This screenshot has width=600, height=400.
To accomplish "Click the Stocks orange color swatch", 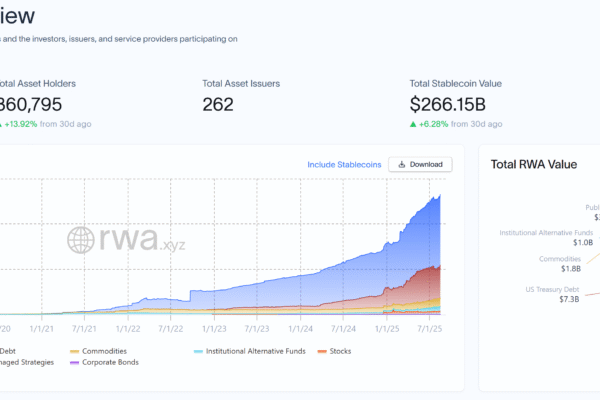I will point(321,351).
